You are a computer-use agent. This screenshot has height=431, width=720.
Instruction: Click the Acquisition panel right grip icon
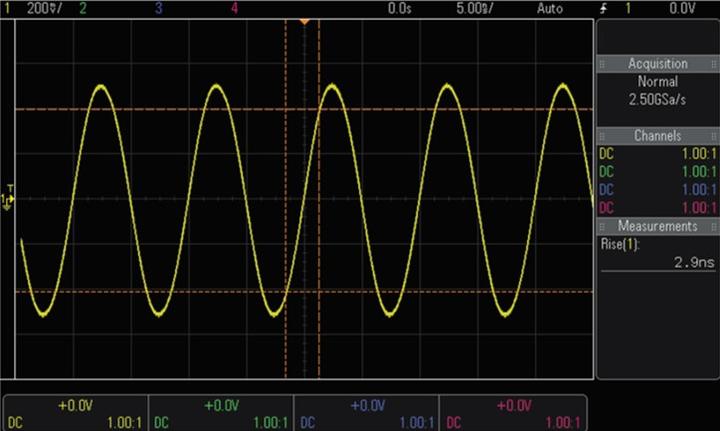[x=713, y=64]
